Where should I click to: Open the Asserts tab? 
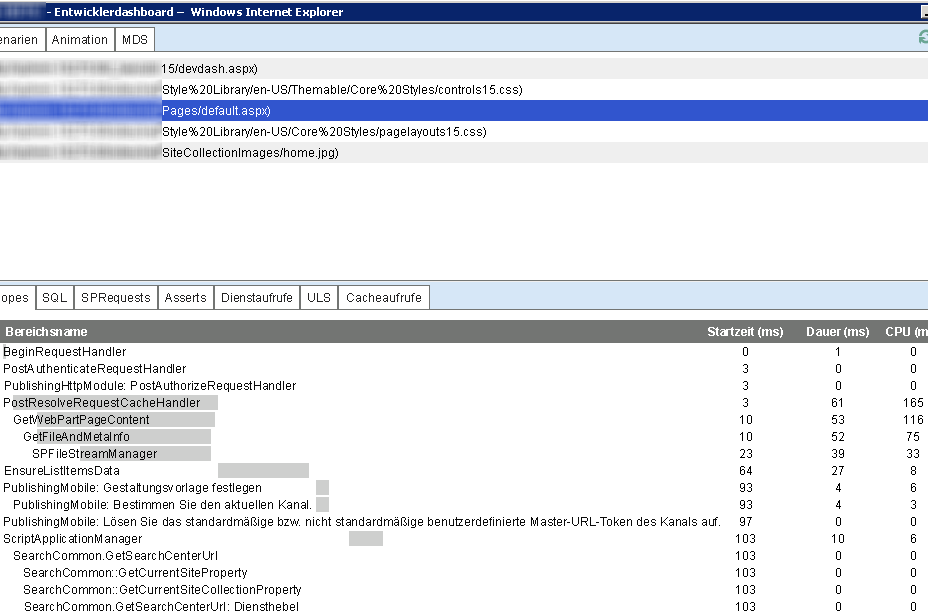pos(185,297)
